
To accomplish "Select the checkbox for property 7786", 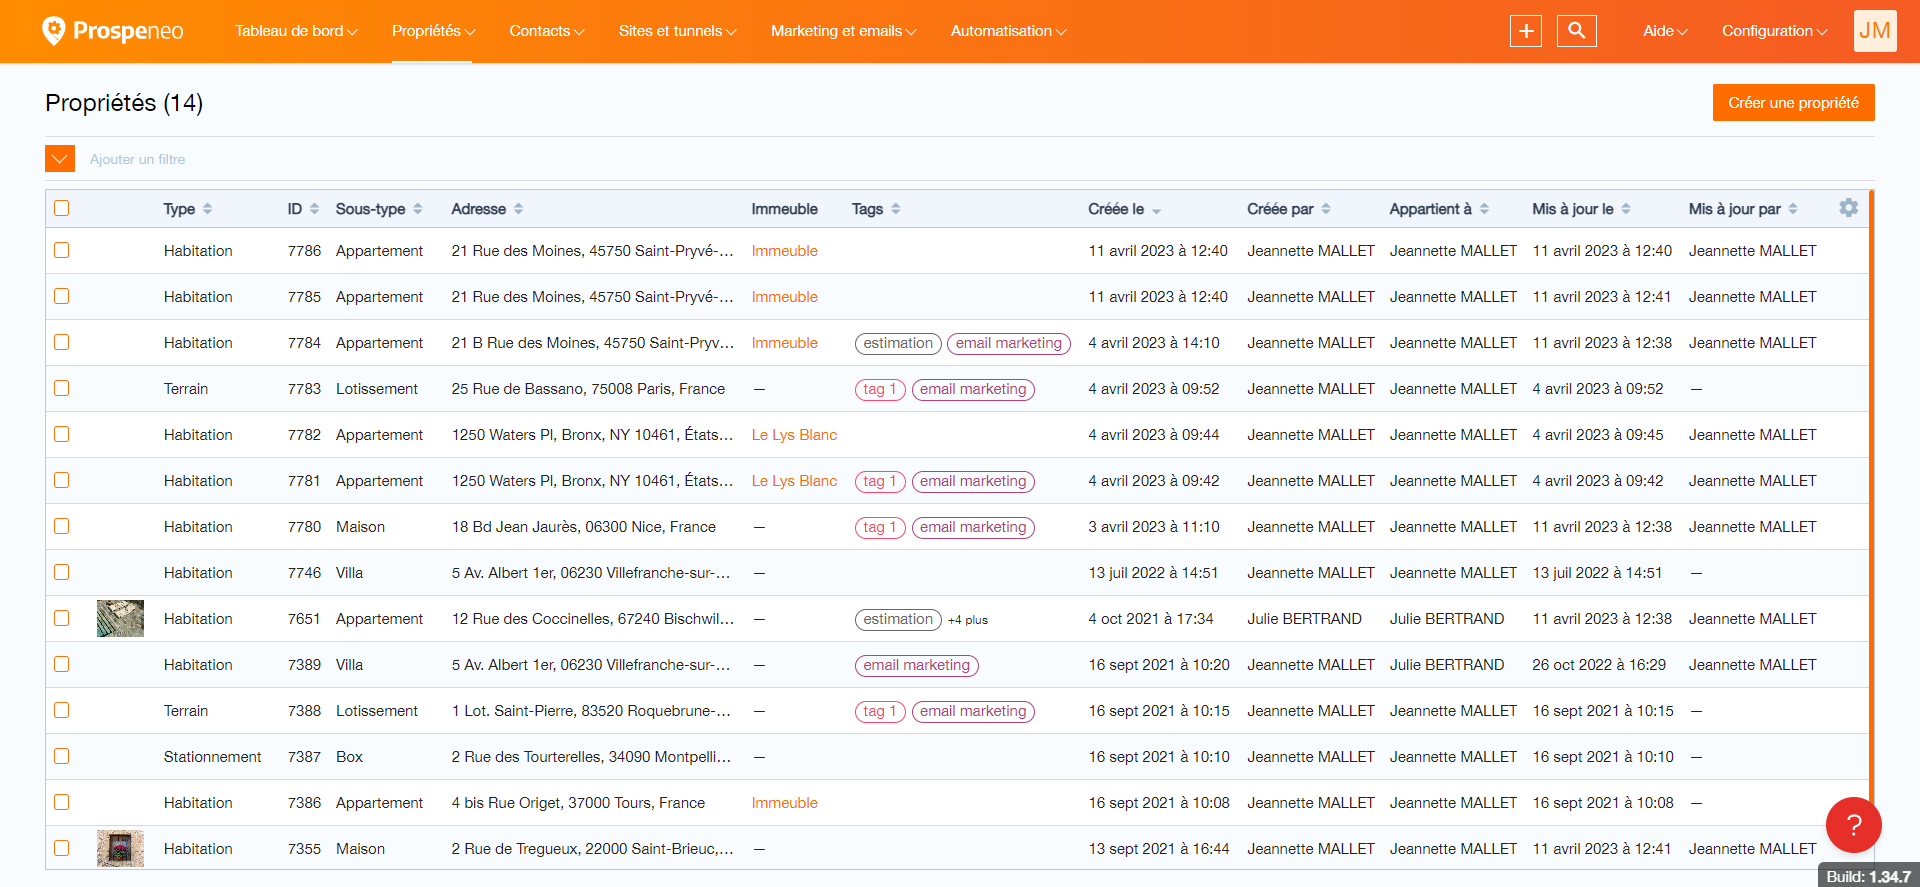I will tap(62, 250).
